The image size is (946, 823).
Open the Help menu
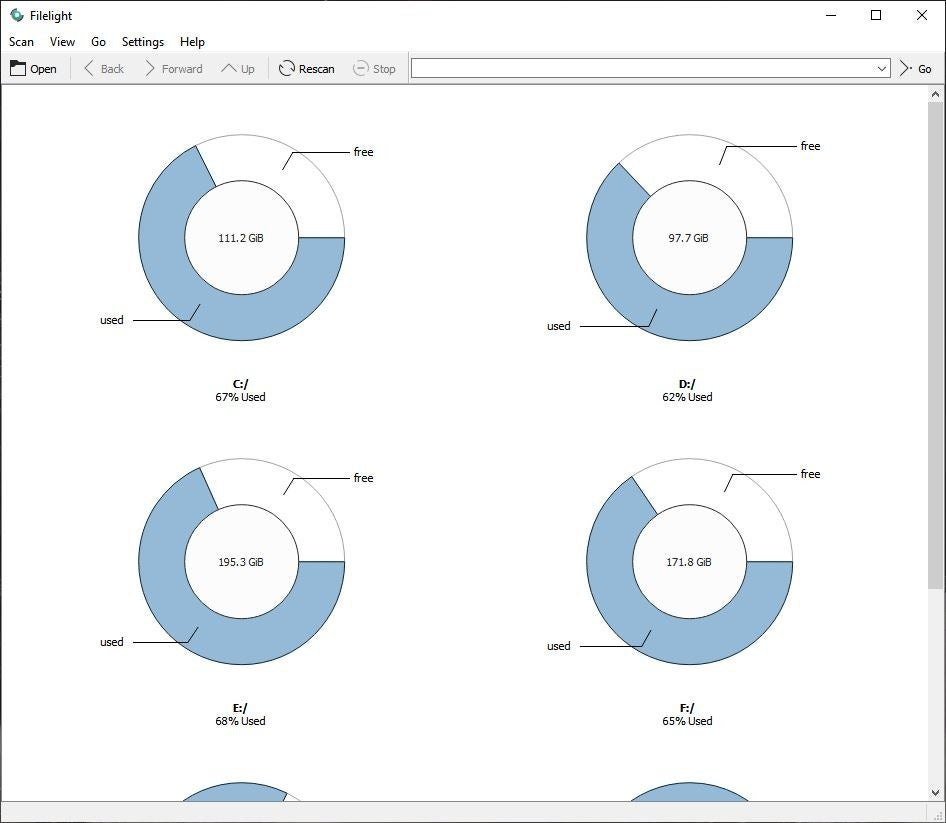192,42
